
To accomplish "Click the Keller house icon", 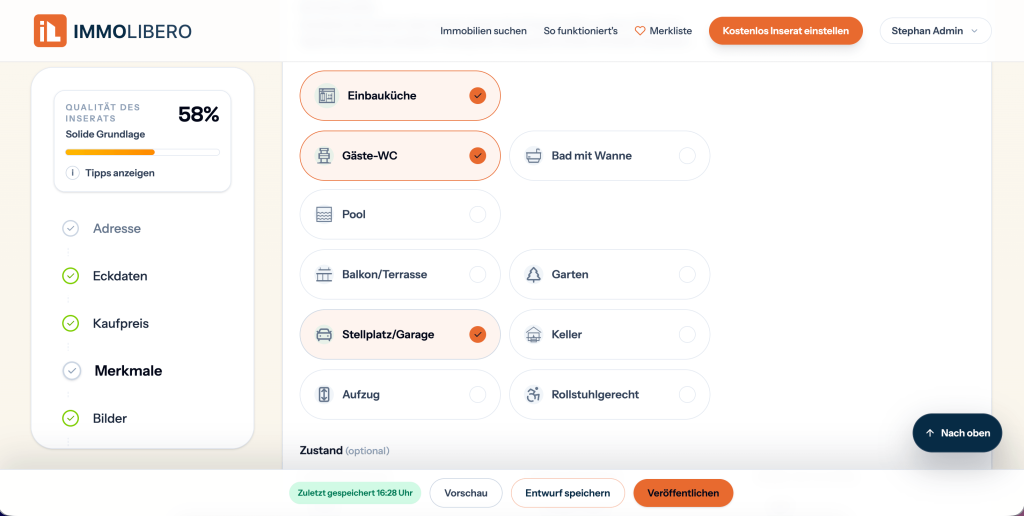I will click(x=534, y=335).
